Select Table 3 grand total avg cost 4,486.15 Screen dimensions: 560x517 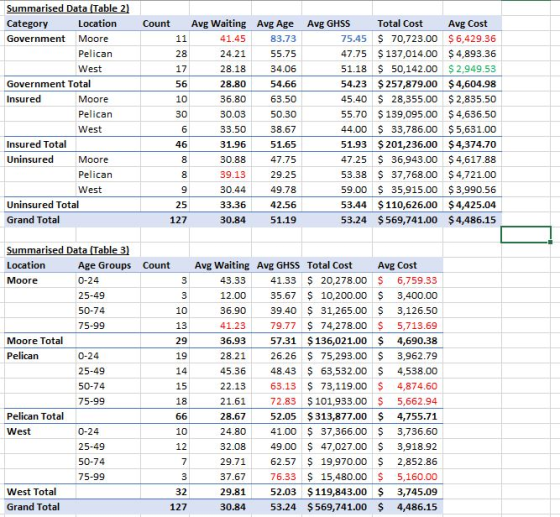[x=417, y=507]
